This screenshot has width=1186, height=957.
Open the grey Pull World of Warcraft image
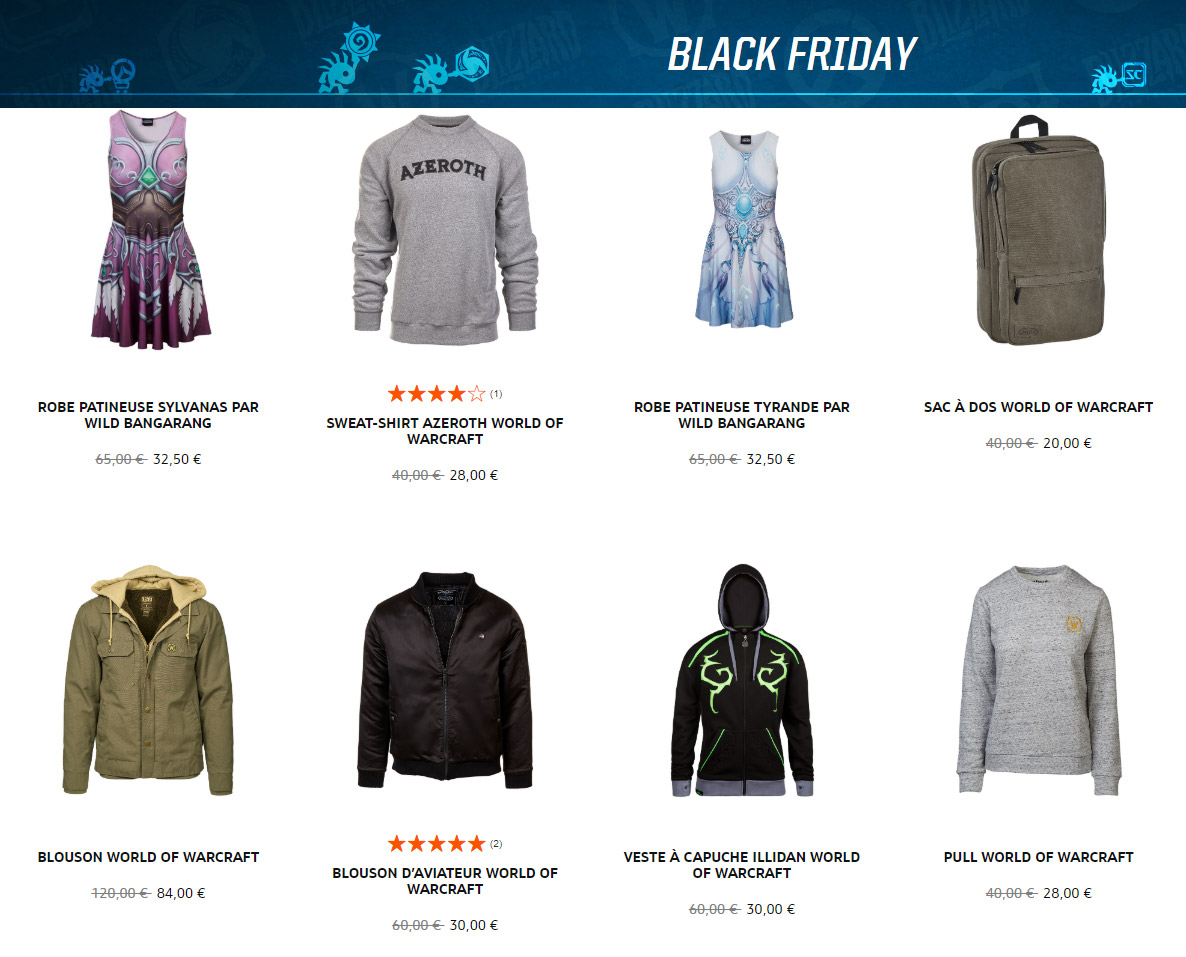[x=1038, y=679]
